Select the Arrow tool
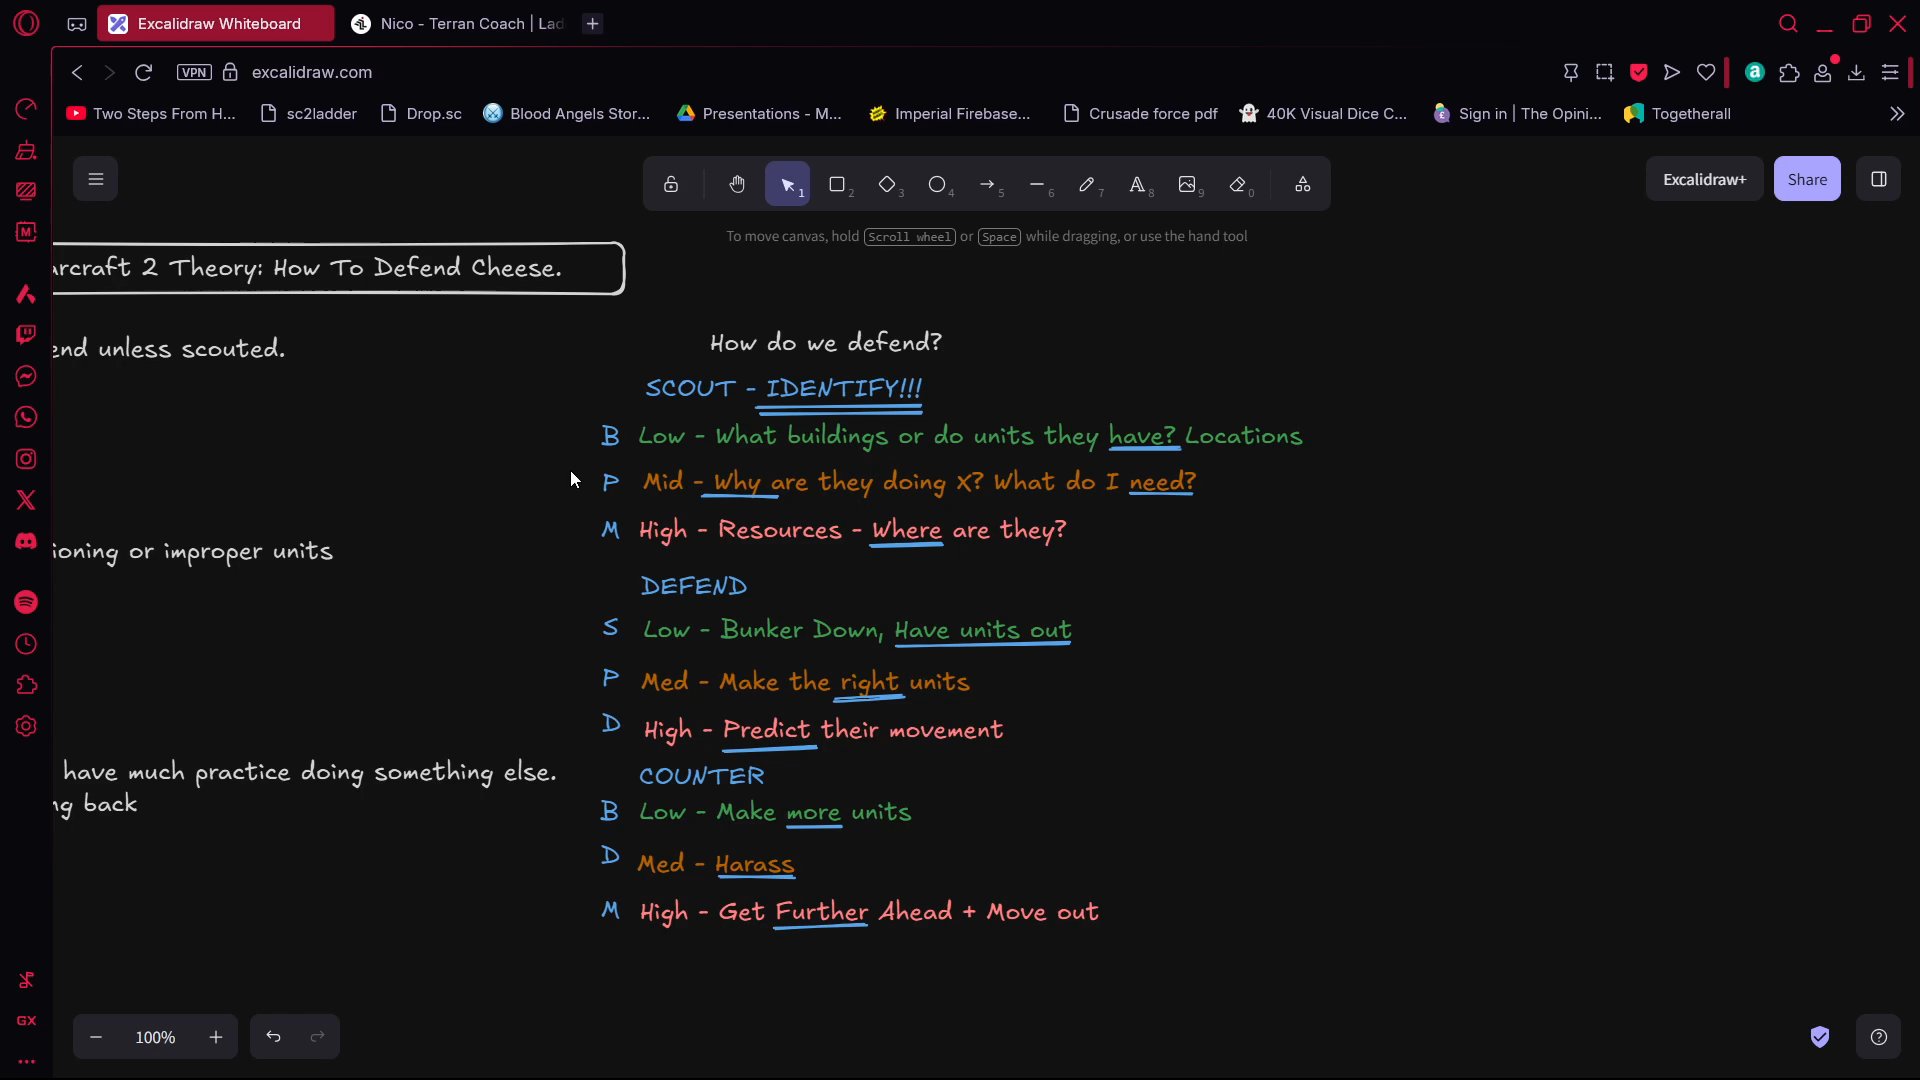Screen dimensions: 1920x1080 [987, 184]
